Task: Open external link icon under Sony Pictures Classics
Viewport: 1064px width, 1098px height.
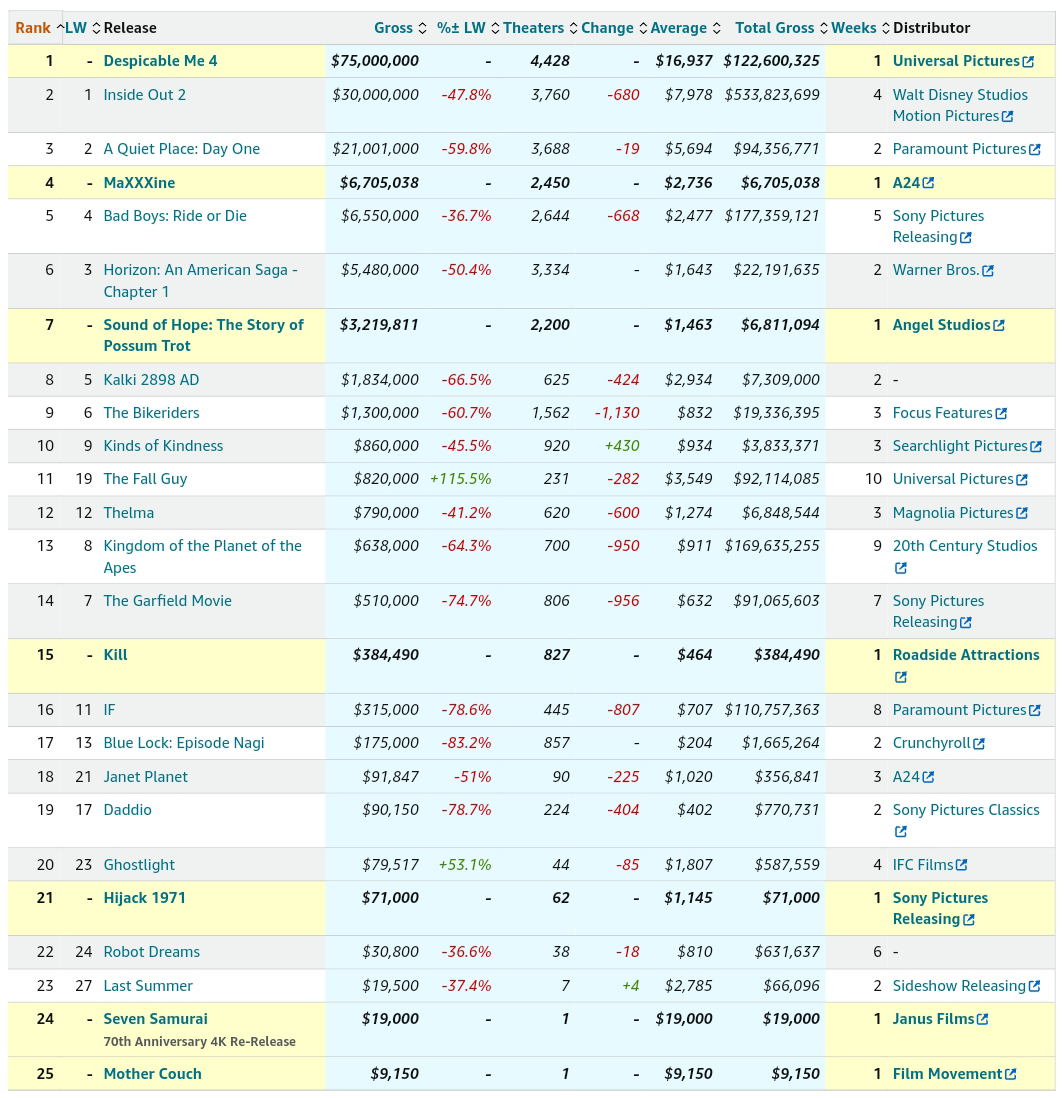Action: (901, 831)
